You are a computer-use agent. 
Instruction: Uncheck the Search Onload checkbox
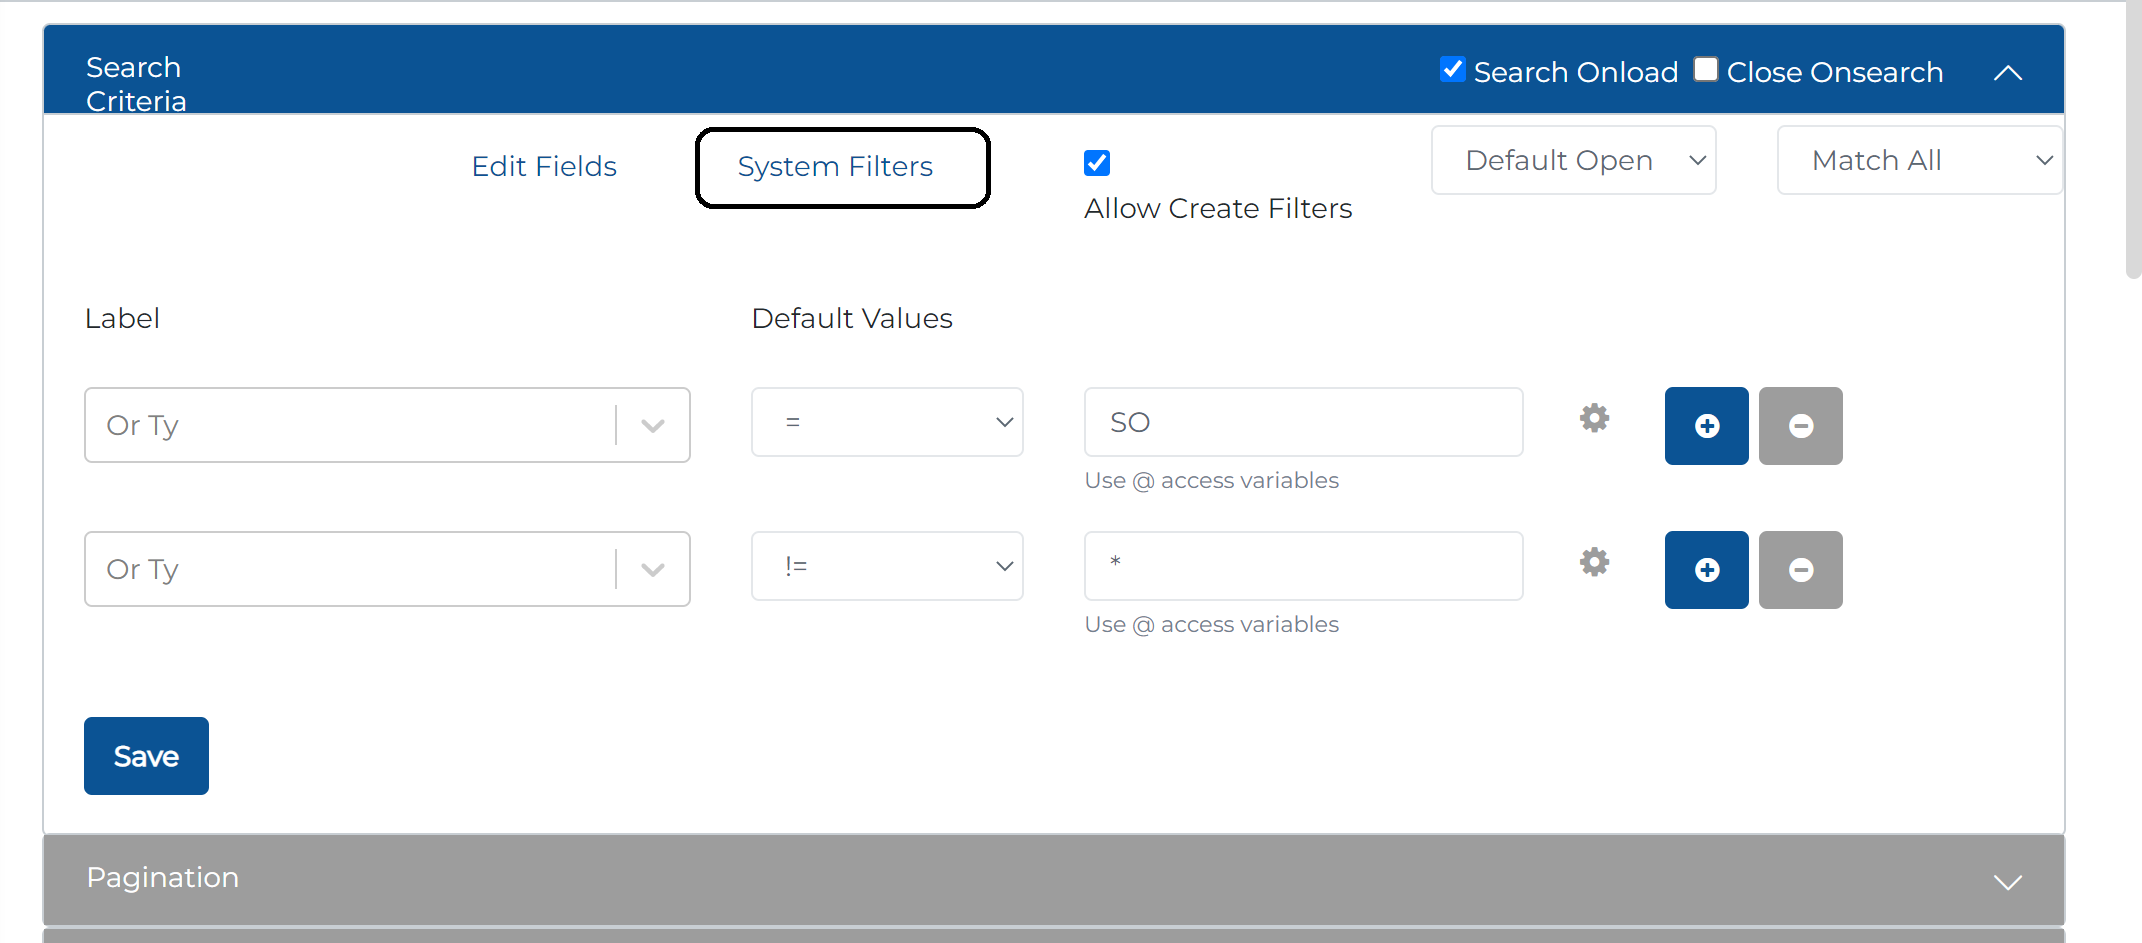tap(1452, 69)
